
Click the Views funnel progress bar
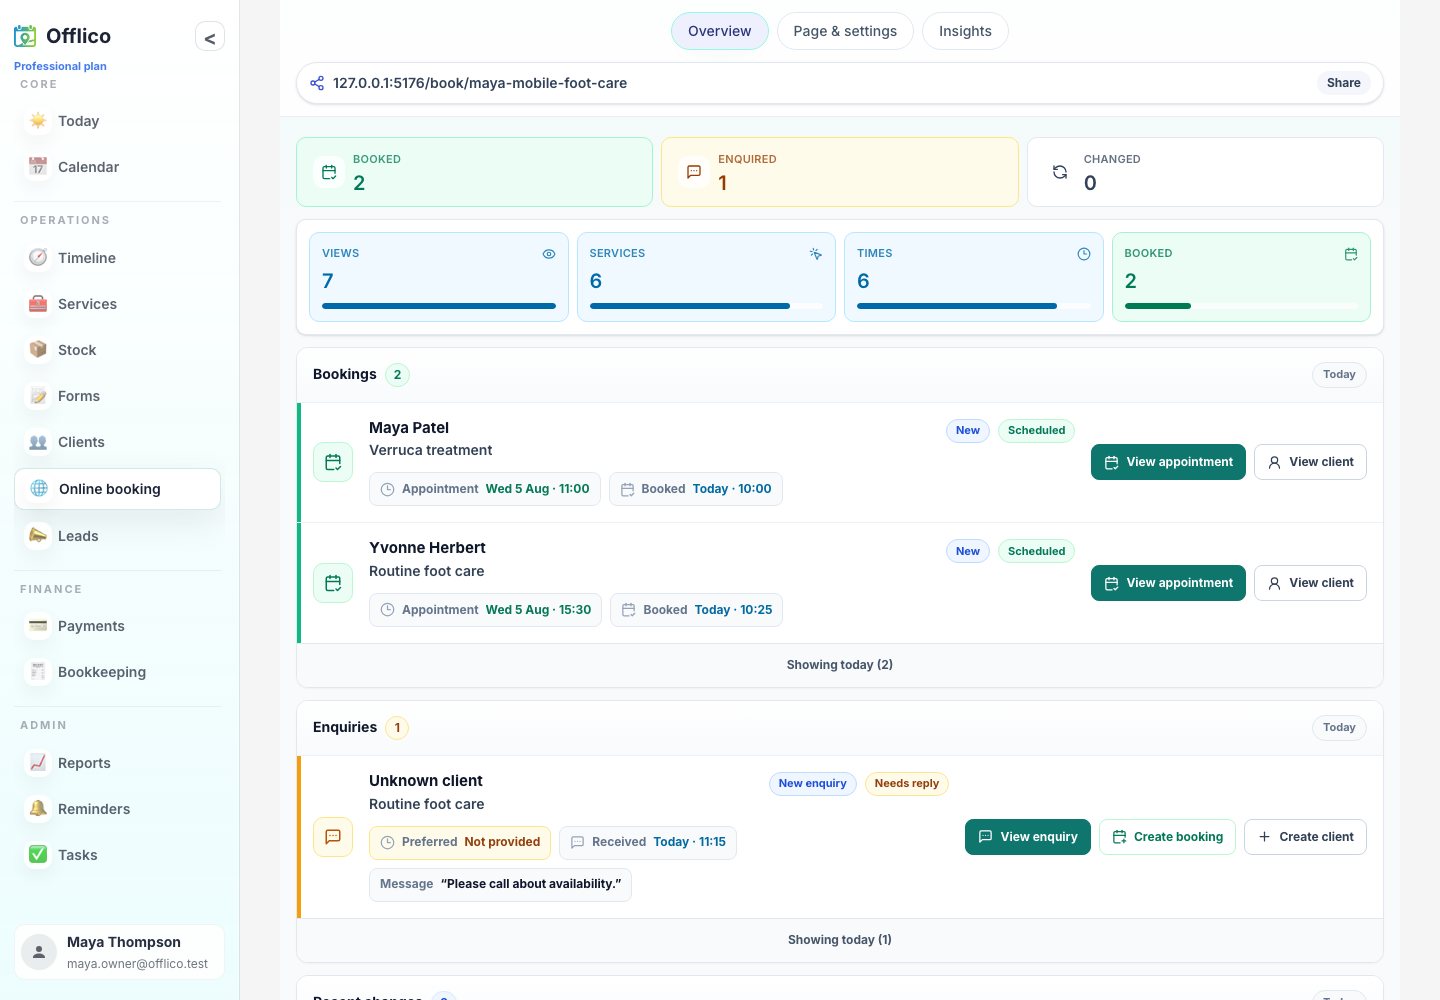pyautogui.click(x=439, y=306)
